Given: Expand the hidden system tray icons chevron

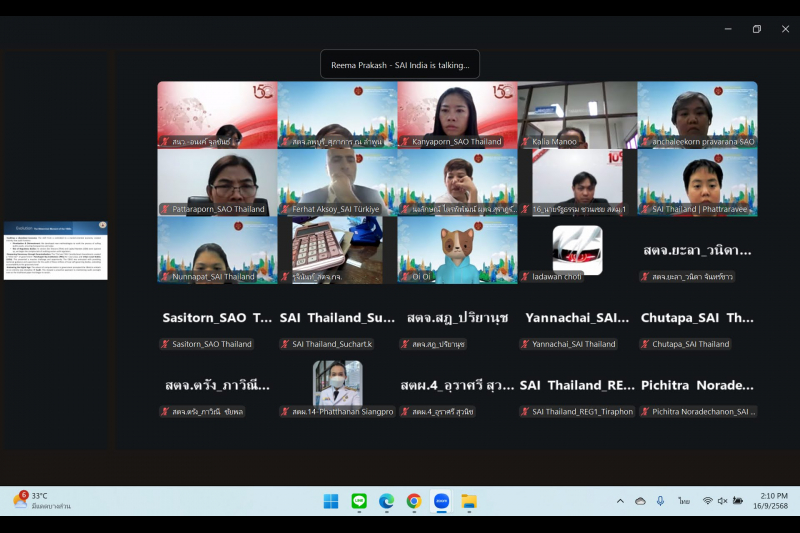Looking at the screenshot, I should (x=620, y=501).
